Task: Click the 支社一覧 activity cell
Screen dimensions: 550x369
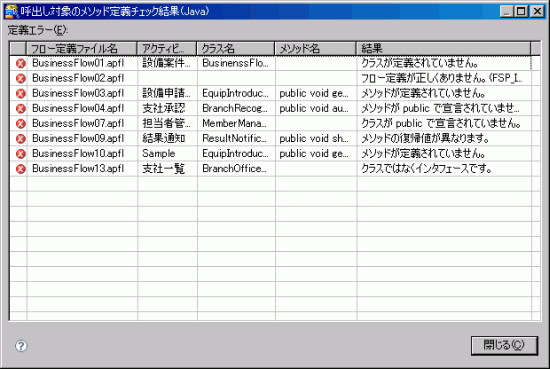Action: 167,169
